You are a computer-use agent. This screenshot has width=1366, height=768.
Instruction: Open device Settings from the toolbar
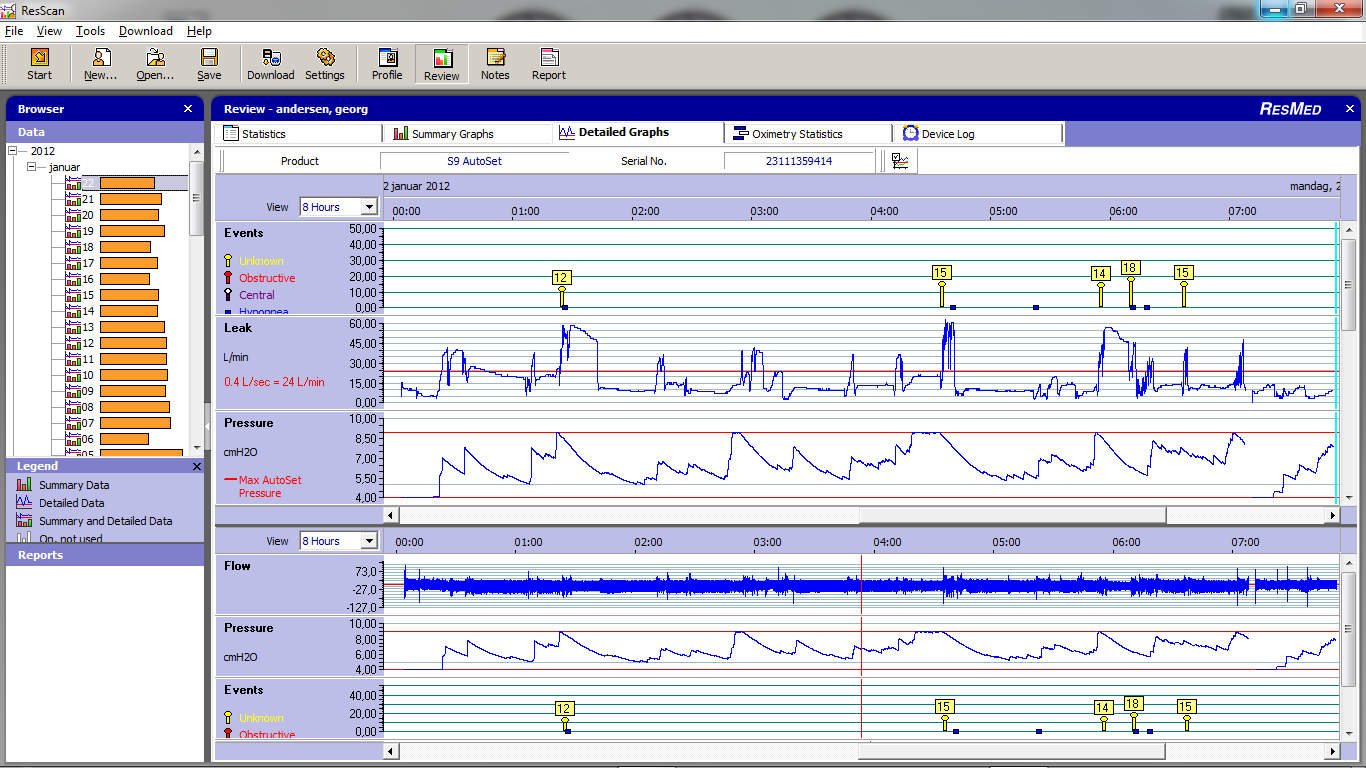[x=325, y=65]
